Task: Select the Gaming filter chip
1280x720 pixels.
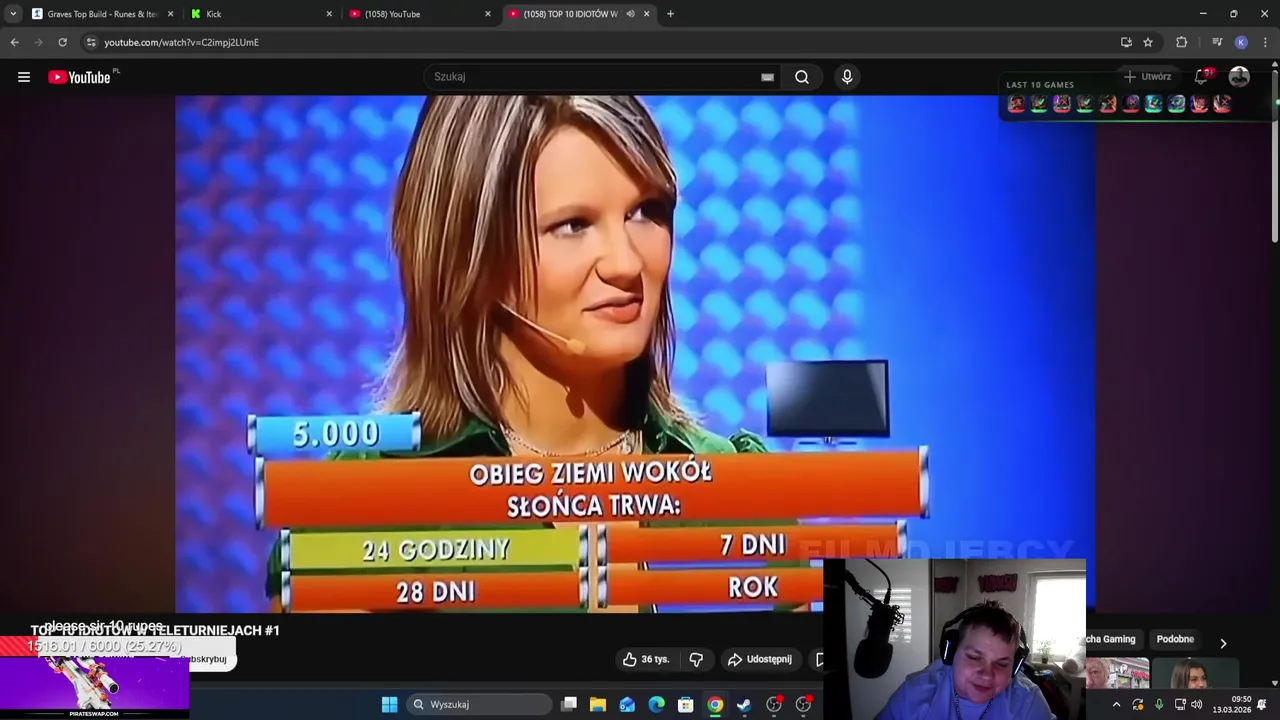Action: coord(1112,639)
